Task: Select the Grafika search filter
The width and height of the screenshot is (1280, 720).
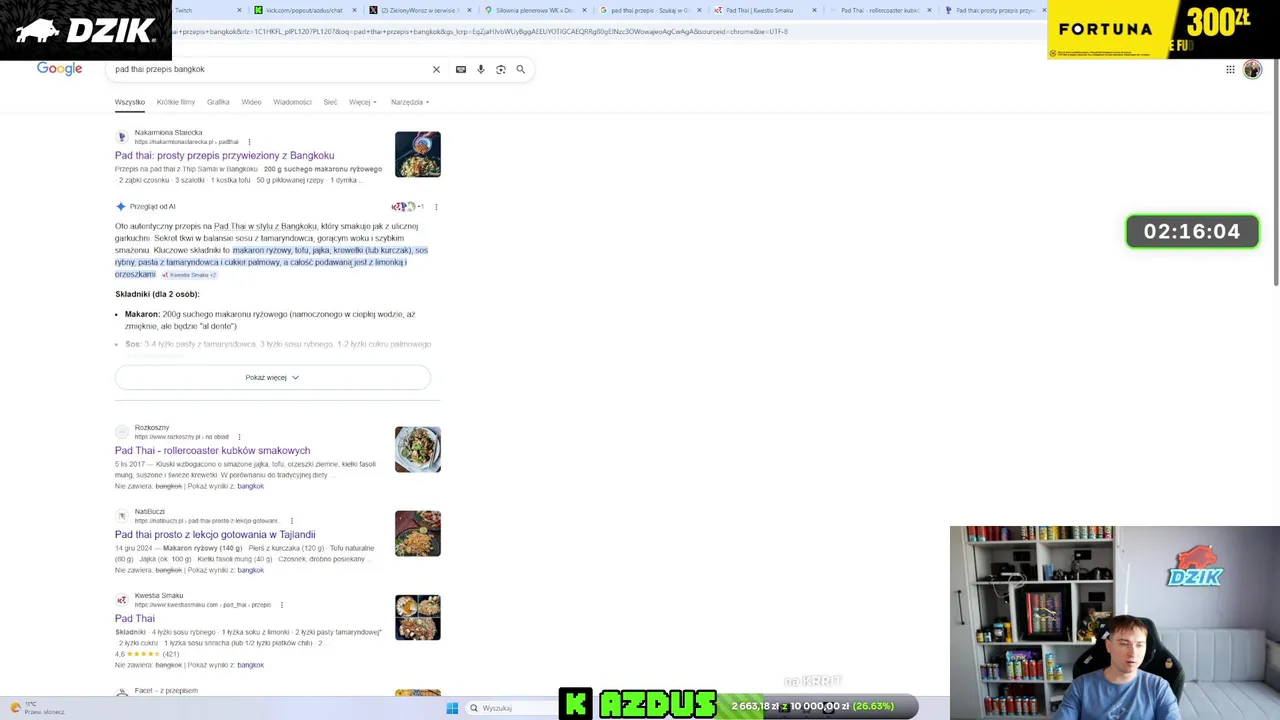Action: tap(218, 102)
